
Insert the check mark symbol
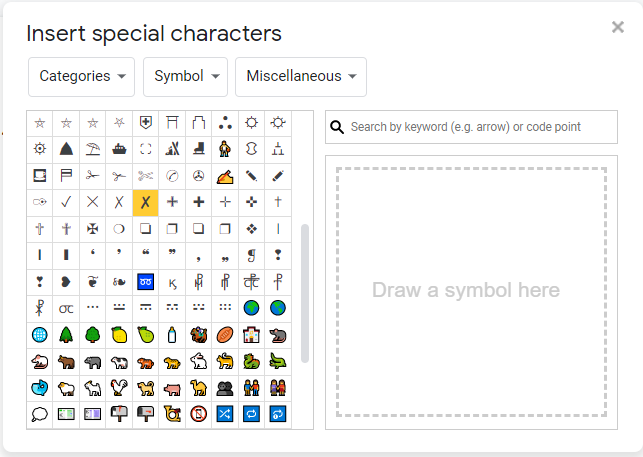(x=66, y=202)
